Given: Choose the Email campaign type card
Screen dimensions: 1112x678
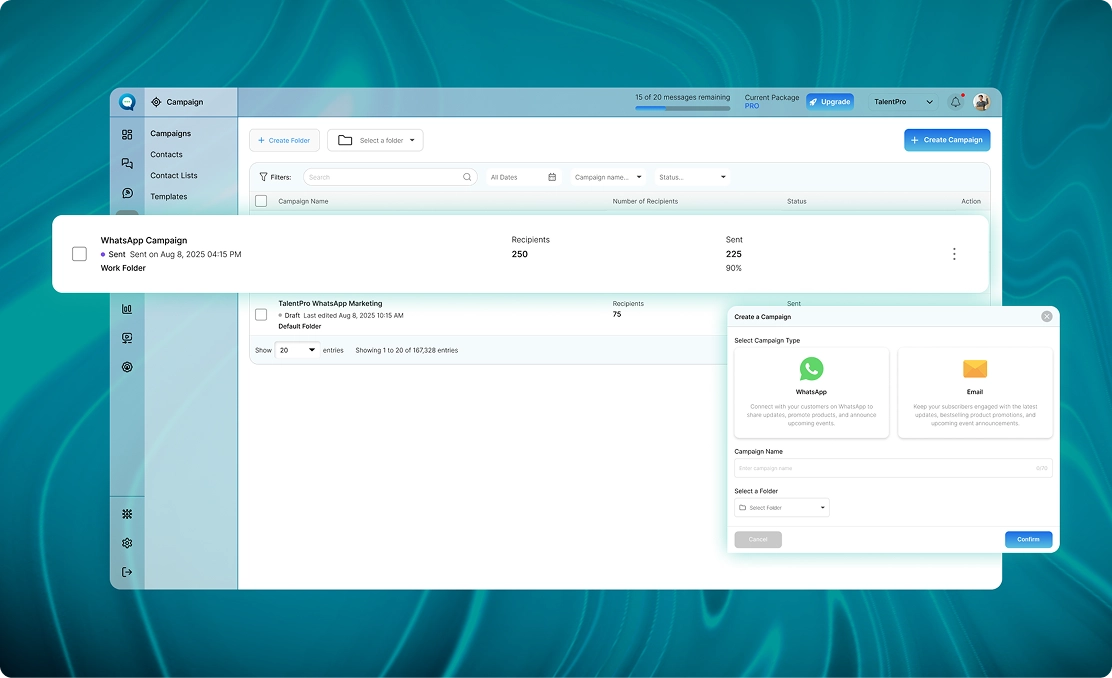Looking at the screenshot, I should [975, 393].
